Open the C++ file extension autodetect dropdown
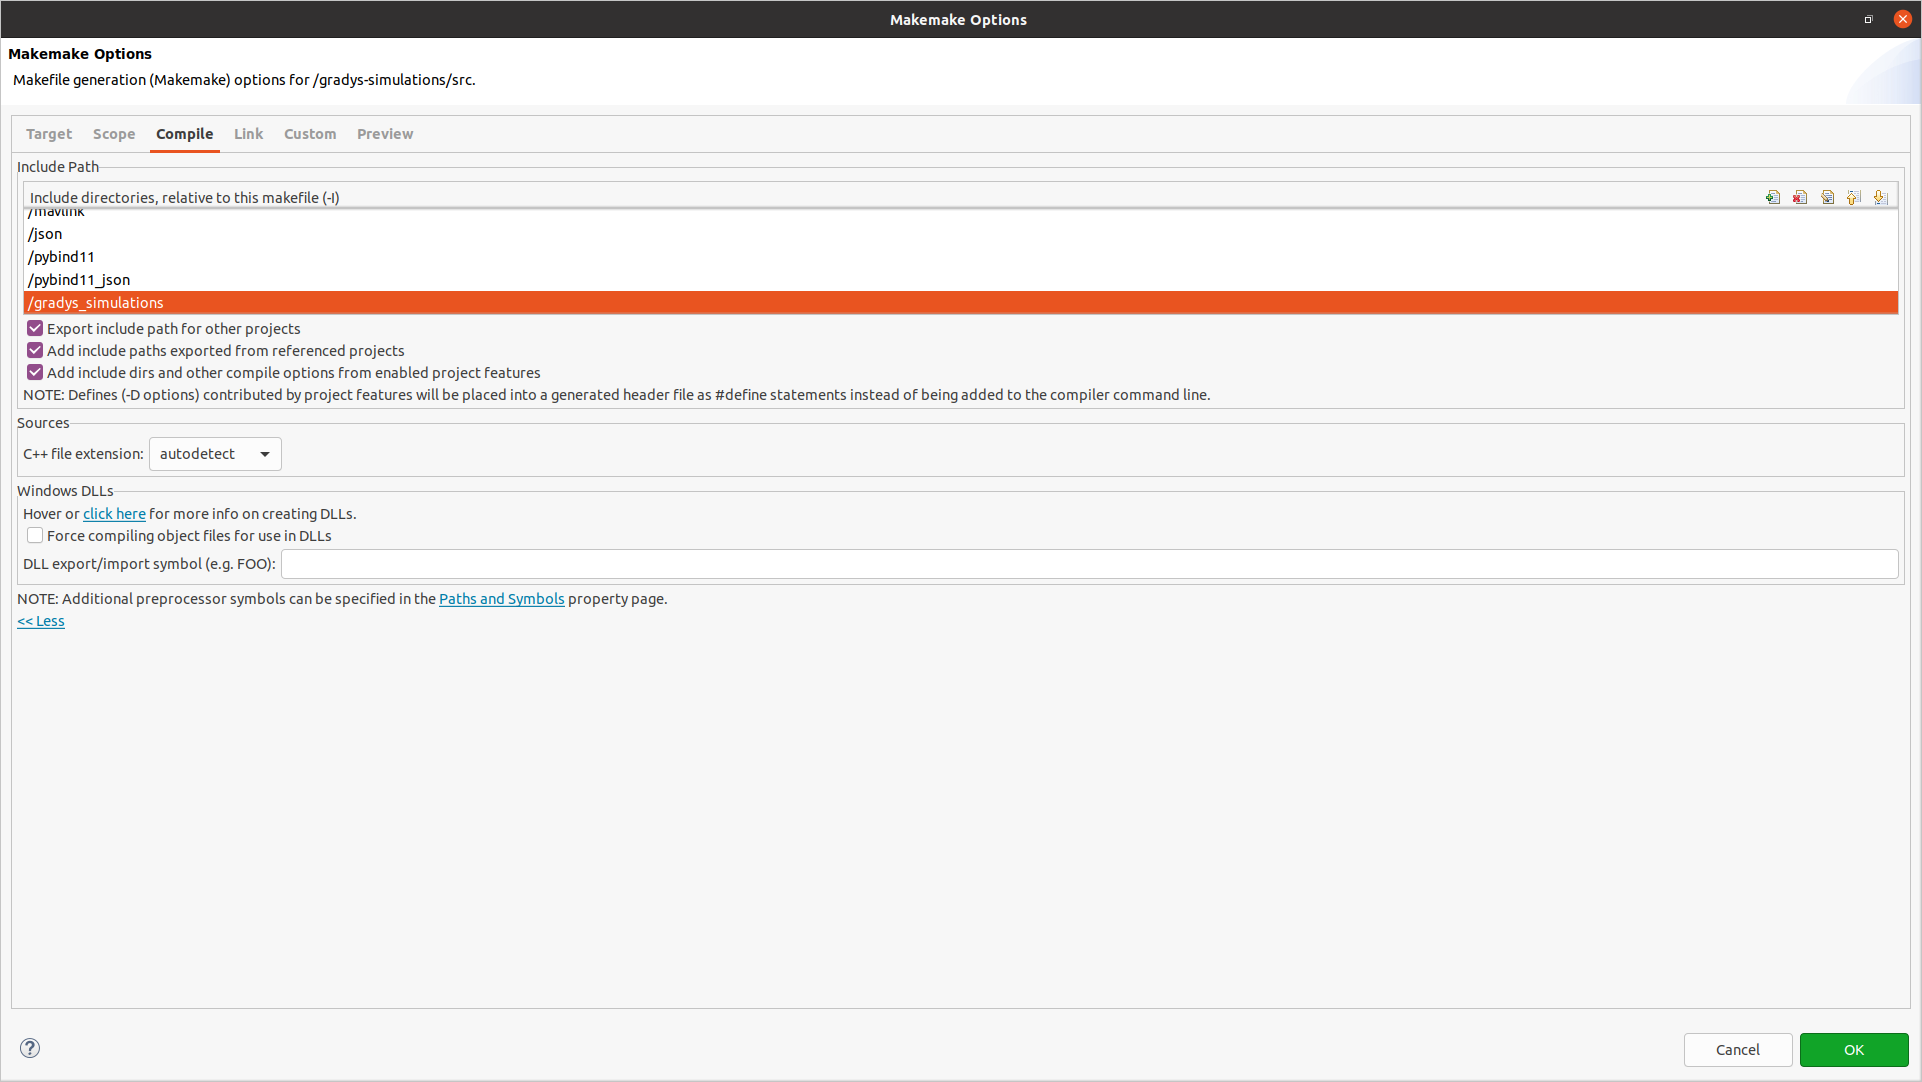The height and width of the screenshot is (1082, 1922). point(215,454)
